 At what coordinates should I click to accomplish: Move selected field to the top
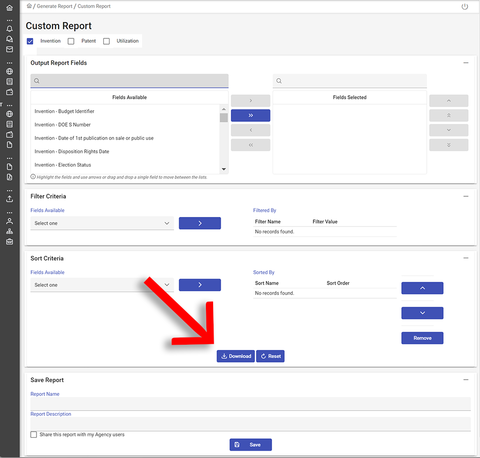pyautogui.click(x=449, y=115)
